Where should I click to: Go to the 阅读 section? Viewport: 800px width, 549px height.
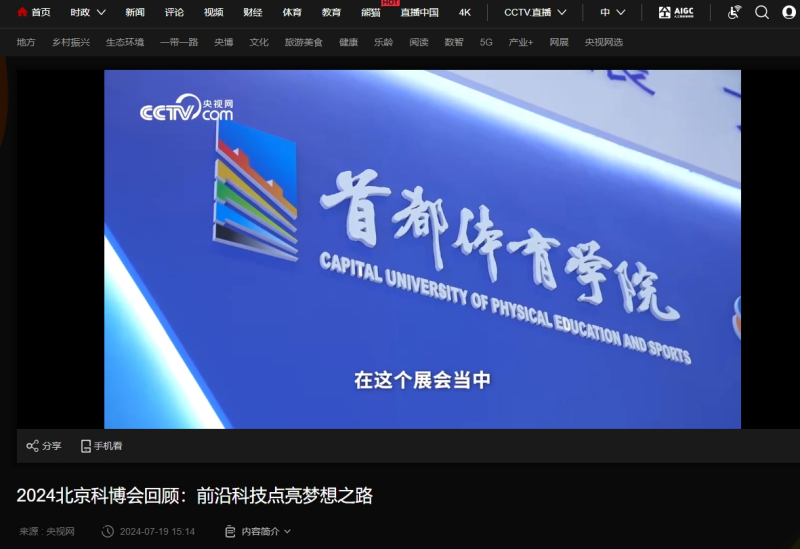pyautogui.click(x=418, y=42)
